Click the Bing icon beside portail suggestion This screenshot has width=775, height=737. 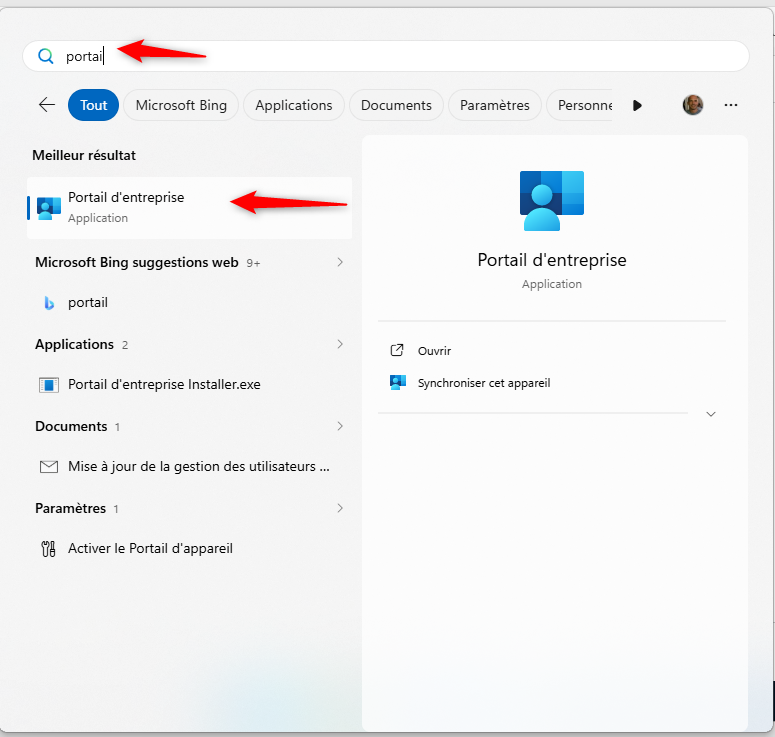tap(48, 303)
